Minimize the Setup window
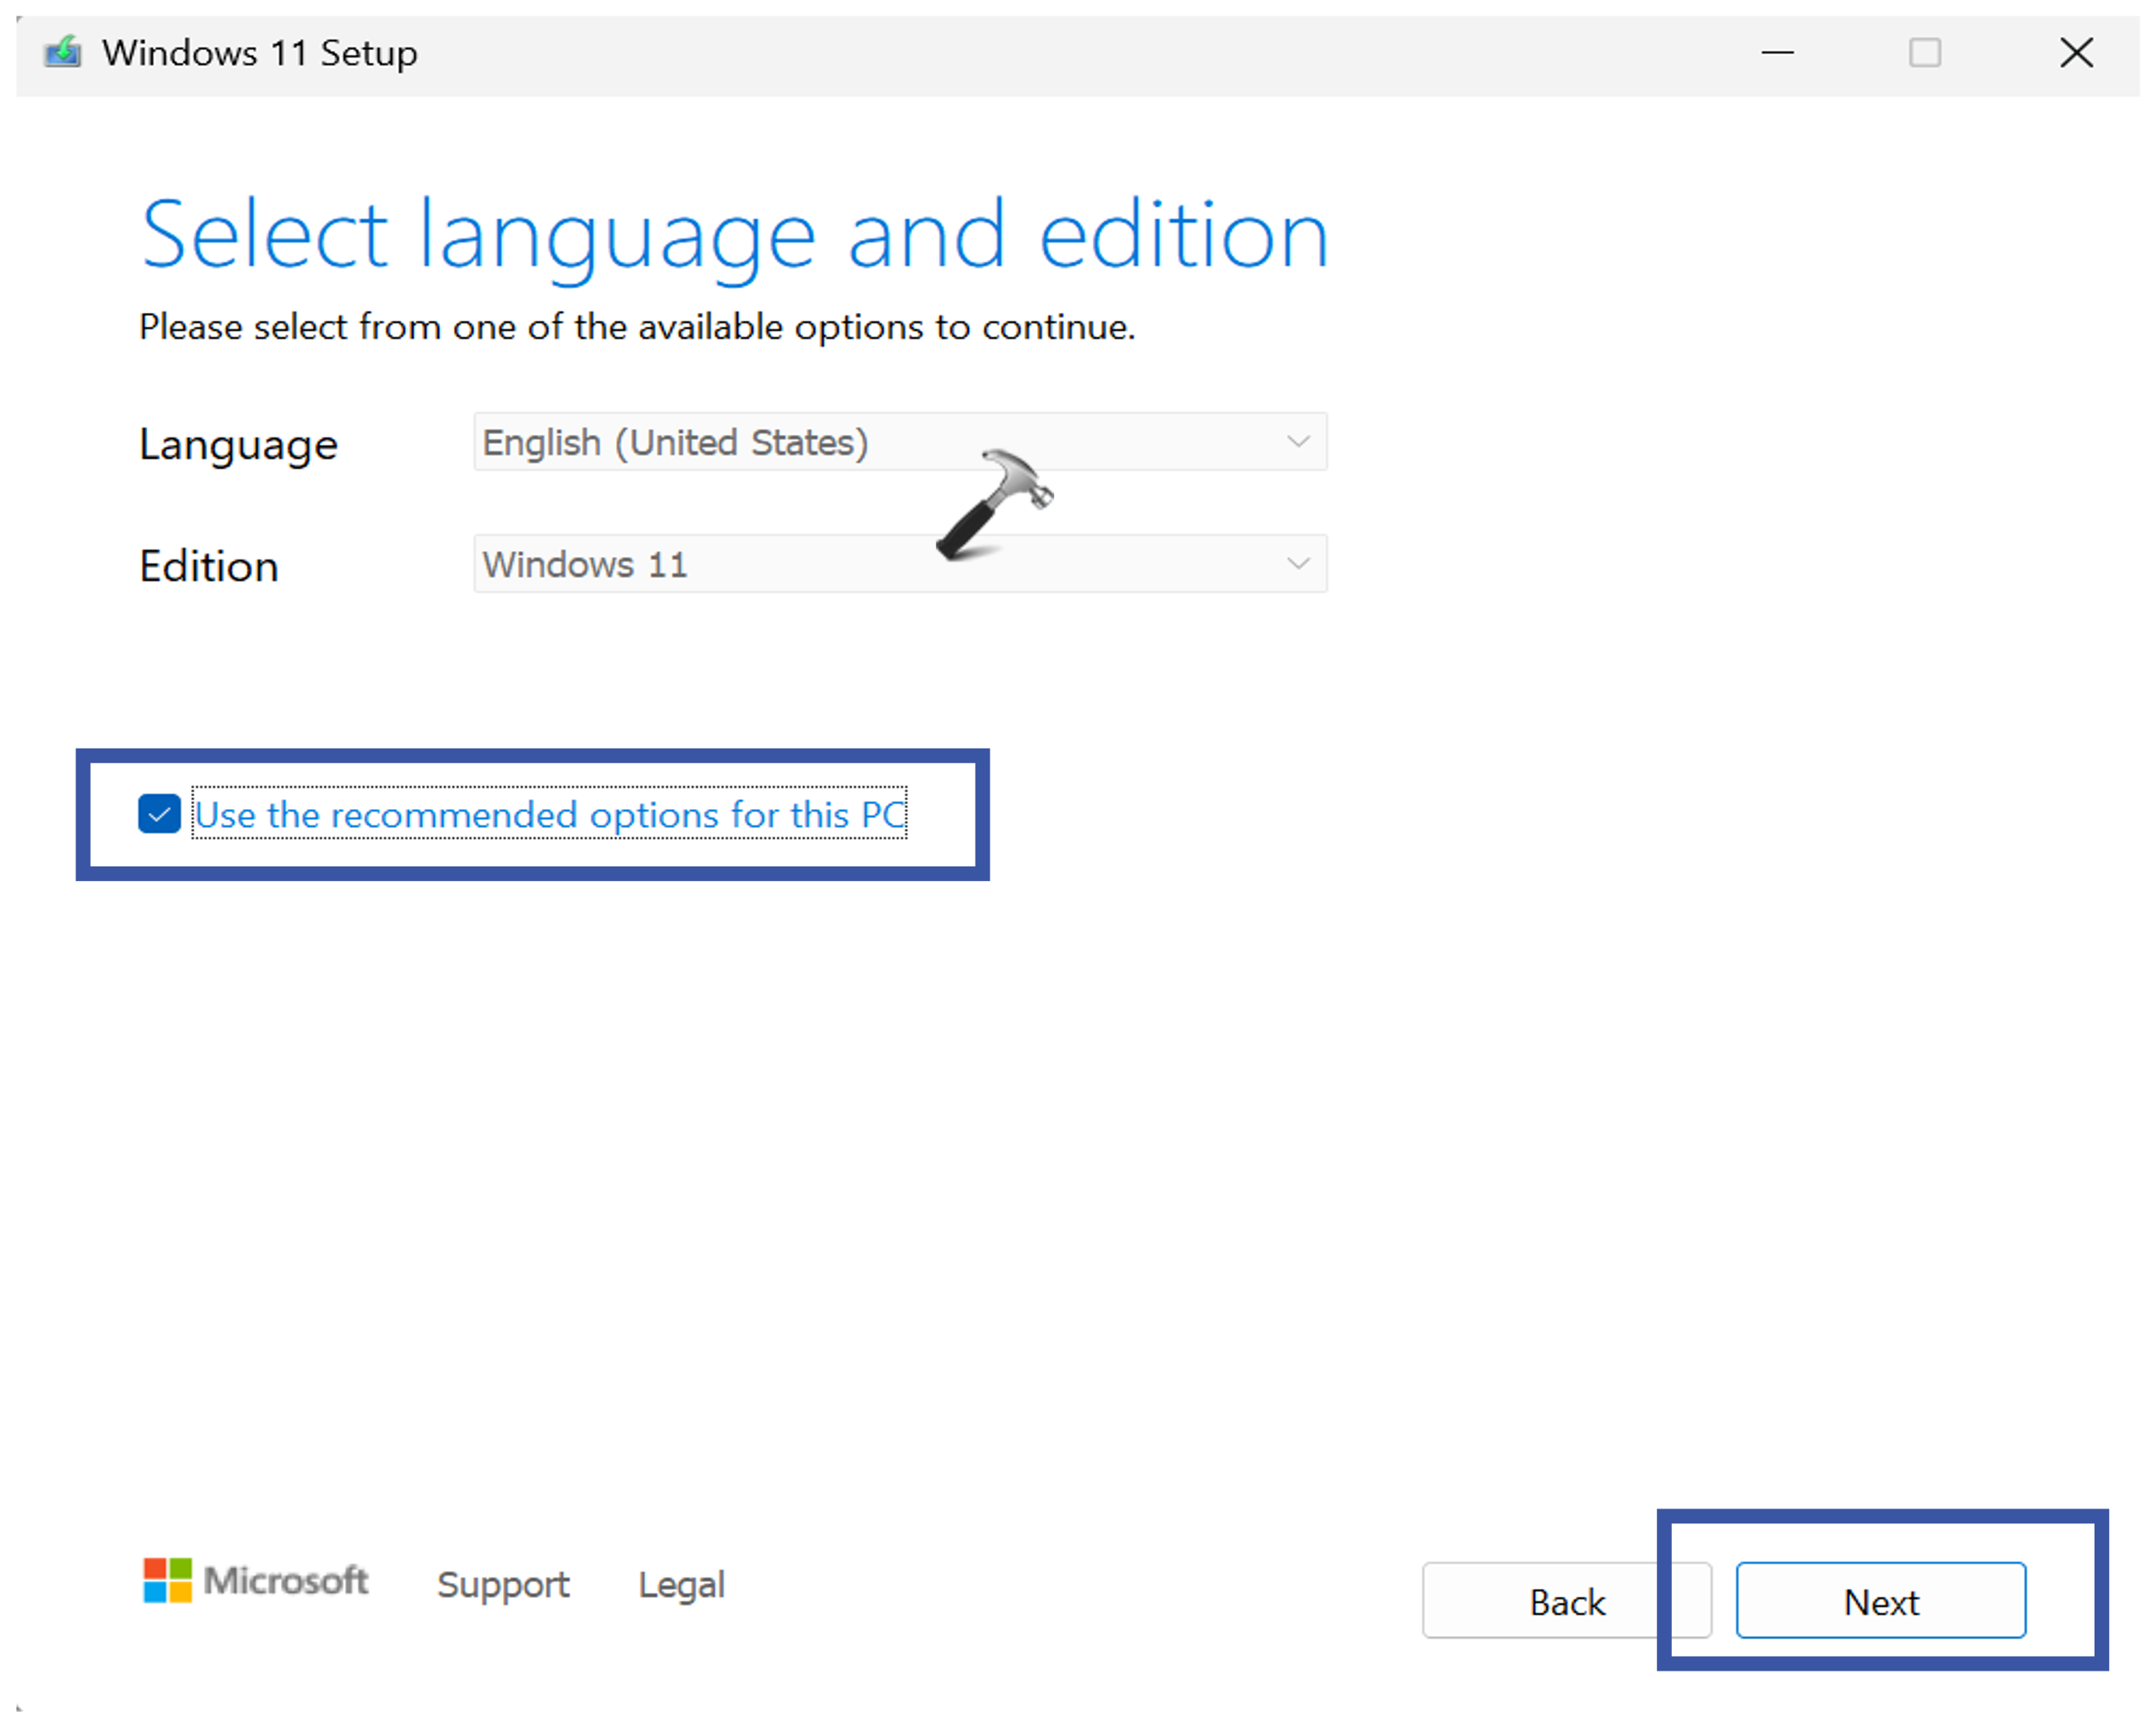 point(1777,52)
